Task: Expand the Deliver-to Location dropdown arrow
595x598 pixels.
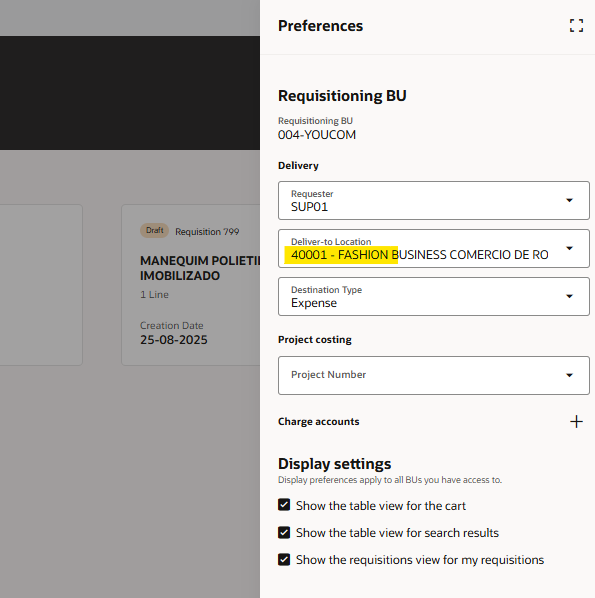Action: coord(569,248)
